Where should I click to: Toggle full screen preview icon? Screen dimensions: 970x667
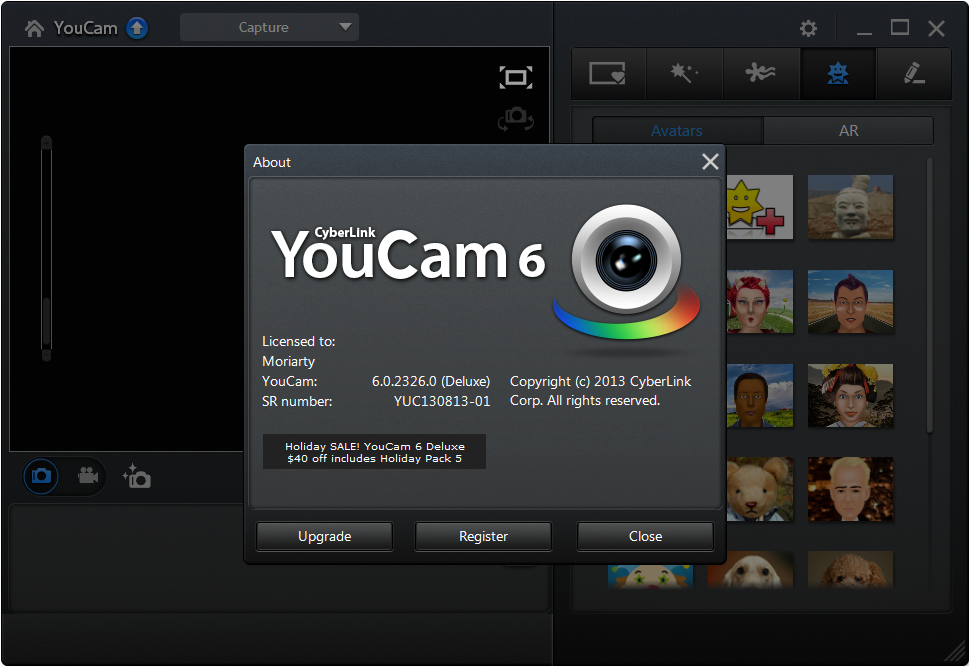click(x=516, y=77)
